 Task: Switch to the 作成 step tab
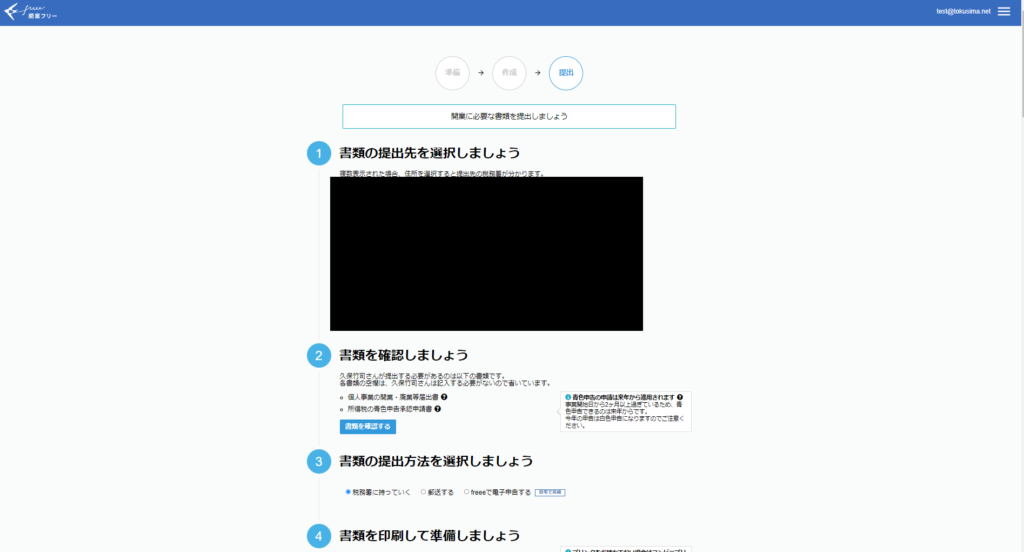tap(509, 73)
